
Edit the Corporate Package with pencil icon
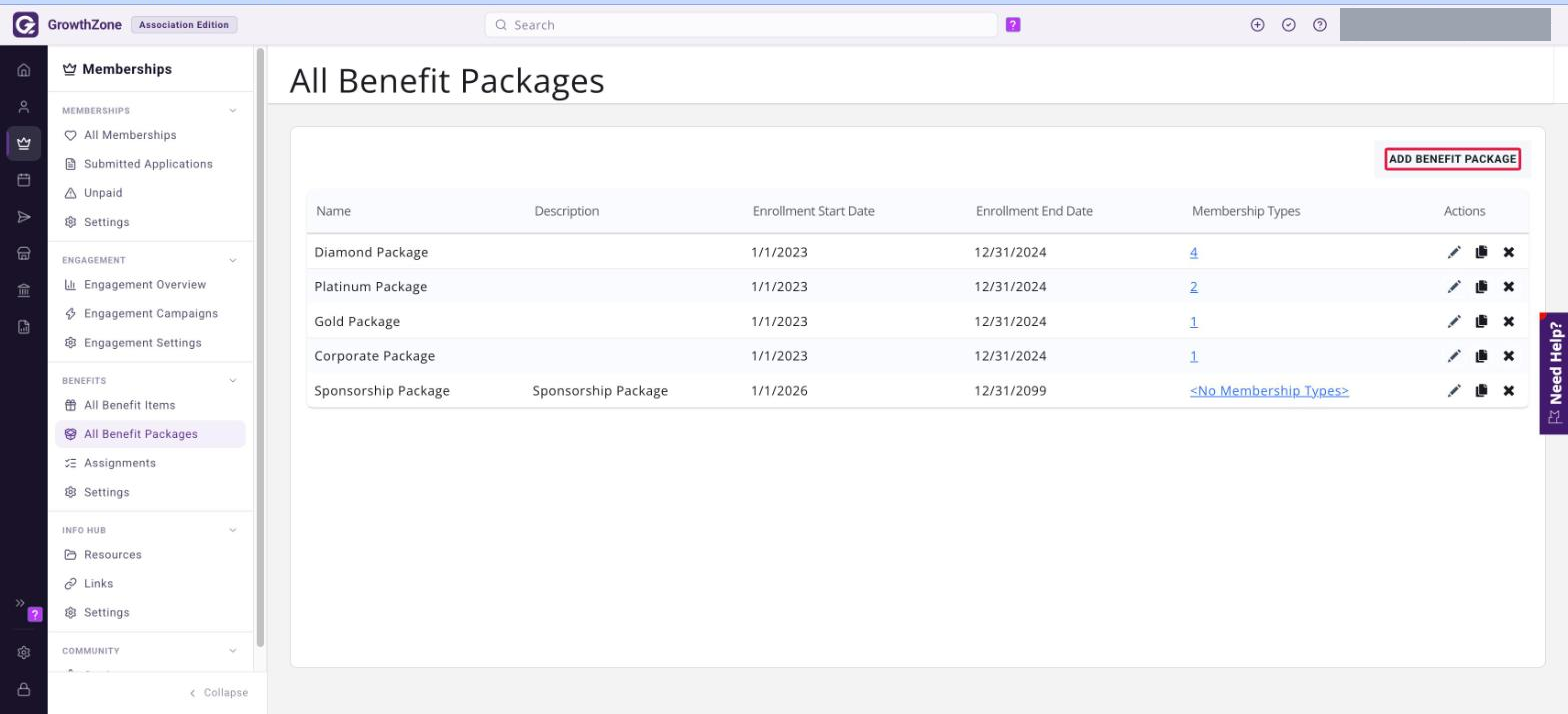(1454, 356)
